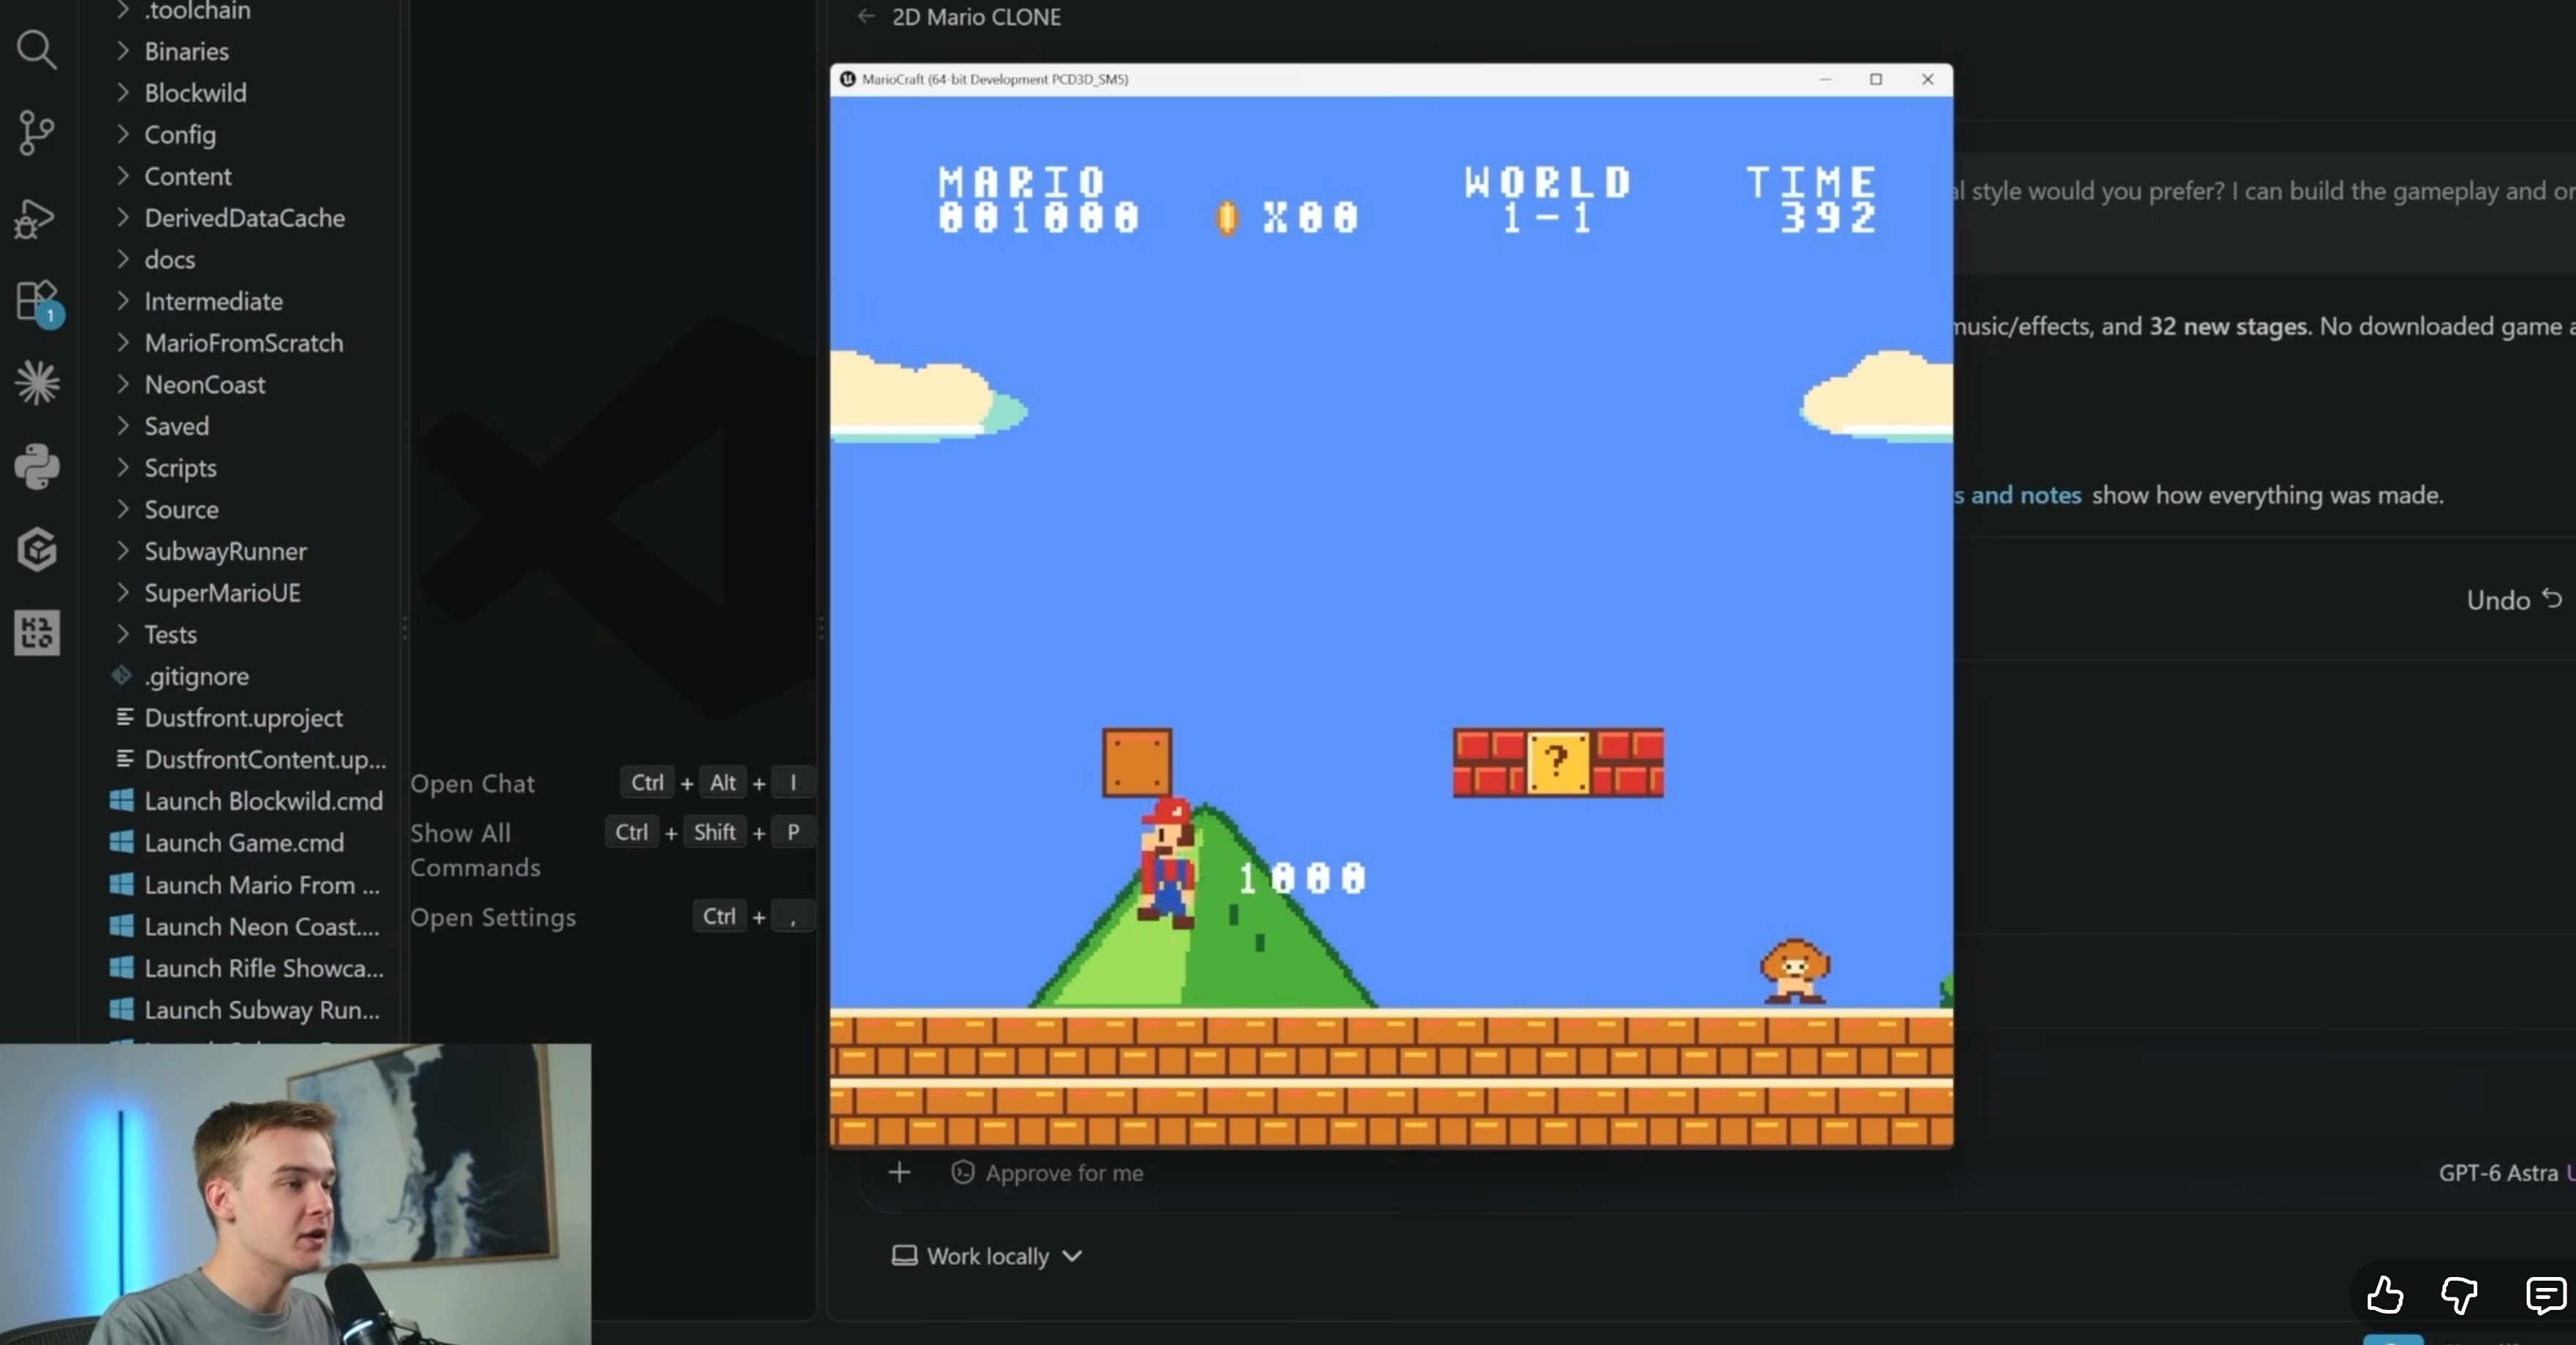Expand the MarioFromScratch folder
This screenshot has height=1345, width=2576.
pyautogui.click(x=123, y=342)
